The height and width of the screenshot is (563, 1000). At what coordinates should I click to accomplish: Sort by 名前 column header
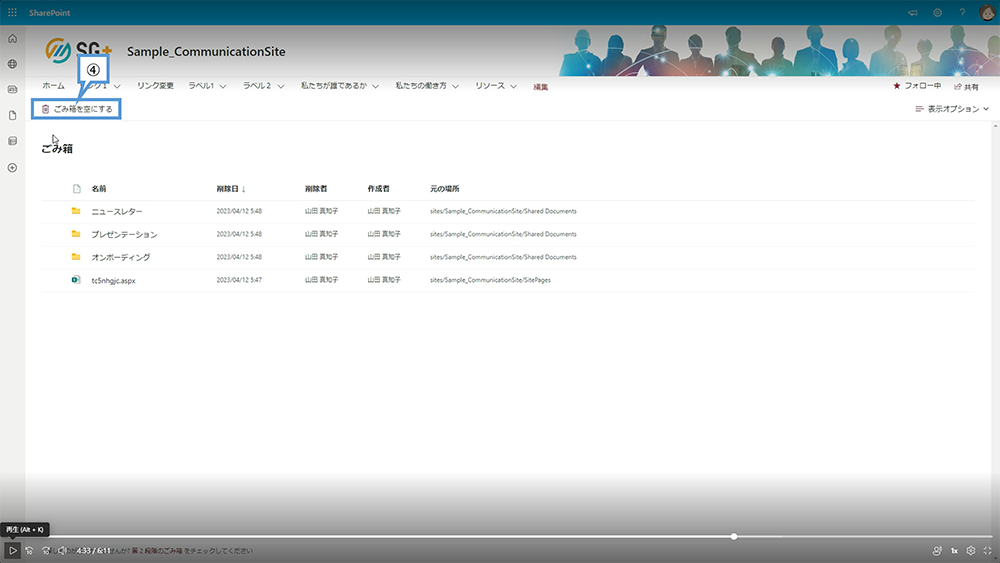[99, 189]
